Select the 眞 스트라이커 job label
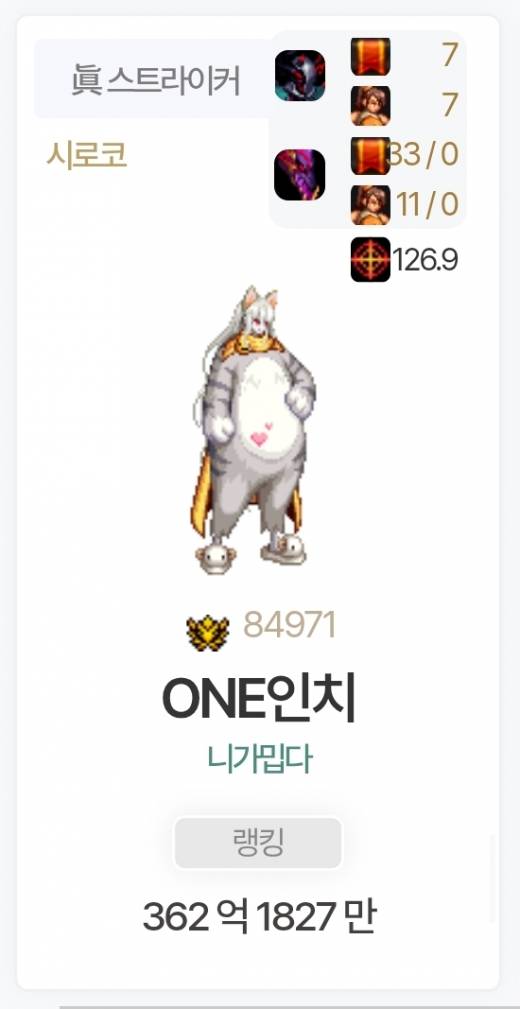The width and height of the screenshot is (520, 1009). [x=156, y=80]
